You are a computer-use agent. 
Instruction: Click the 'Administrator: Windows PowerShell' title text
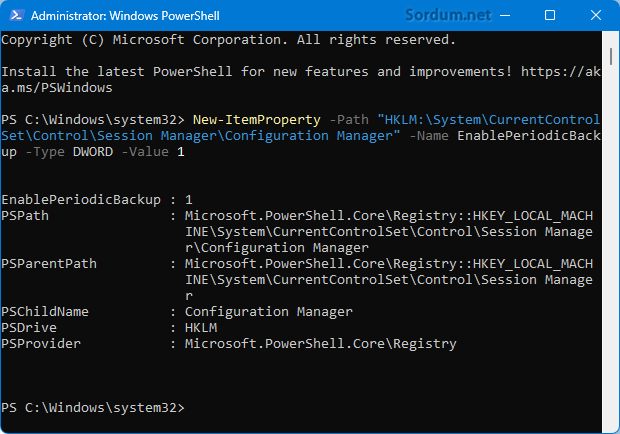click(125, 16)
